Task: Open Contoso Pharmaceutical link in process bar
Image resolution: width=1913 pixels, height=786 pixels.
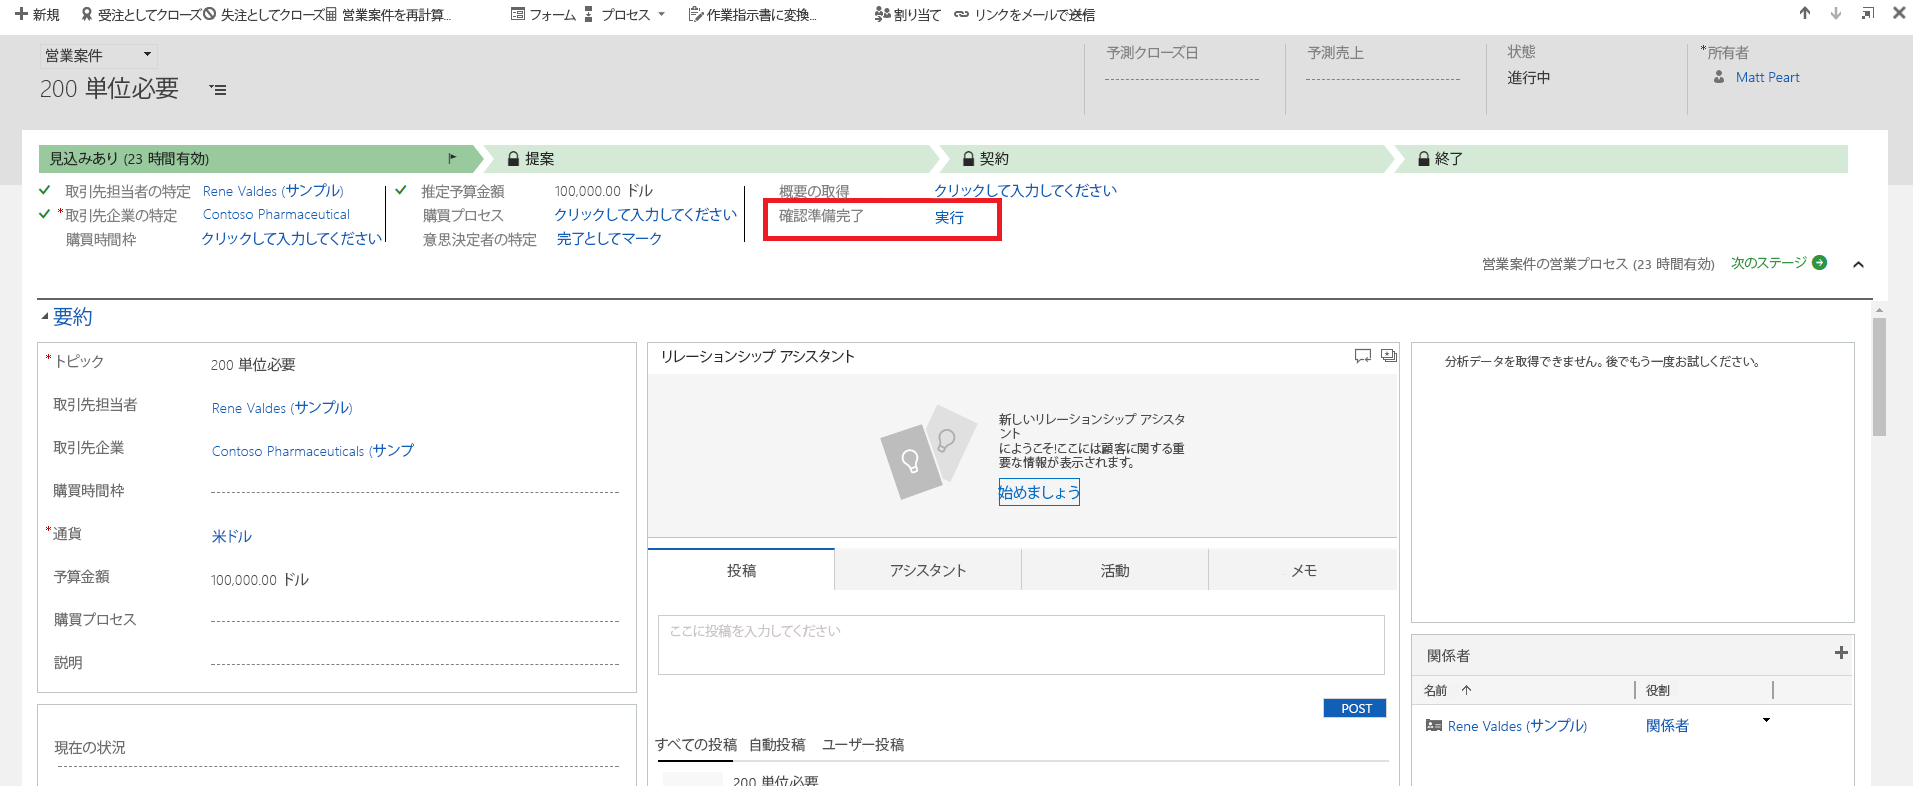Action: tap(276, 215)
